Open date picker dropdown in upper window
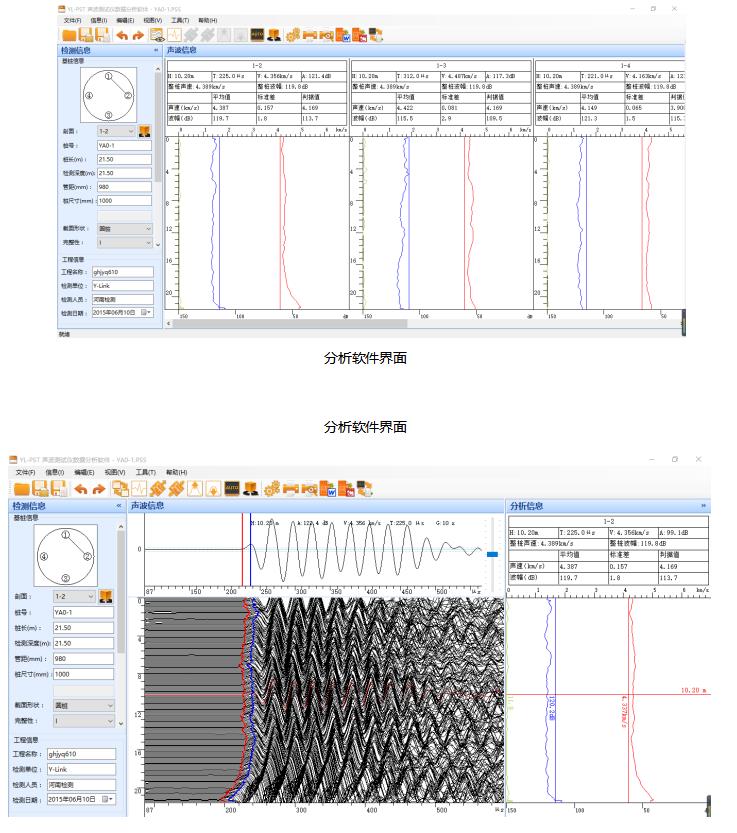737x833 pixels. (146, 313)
